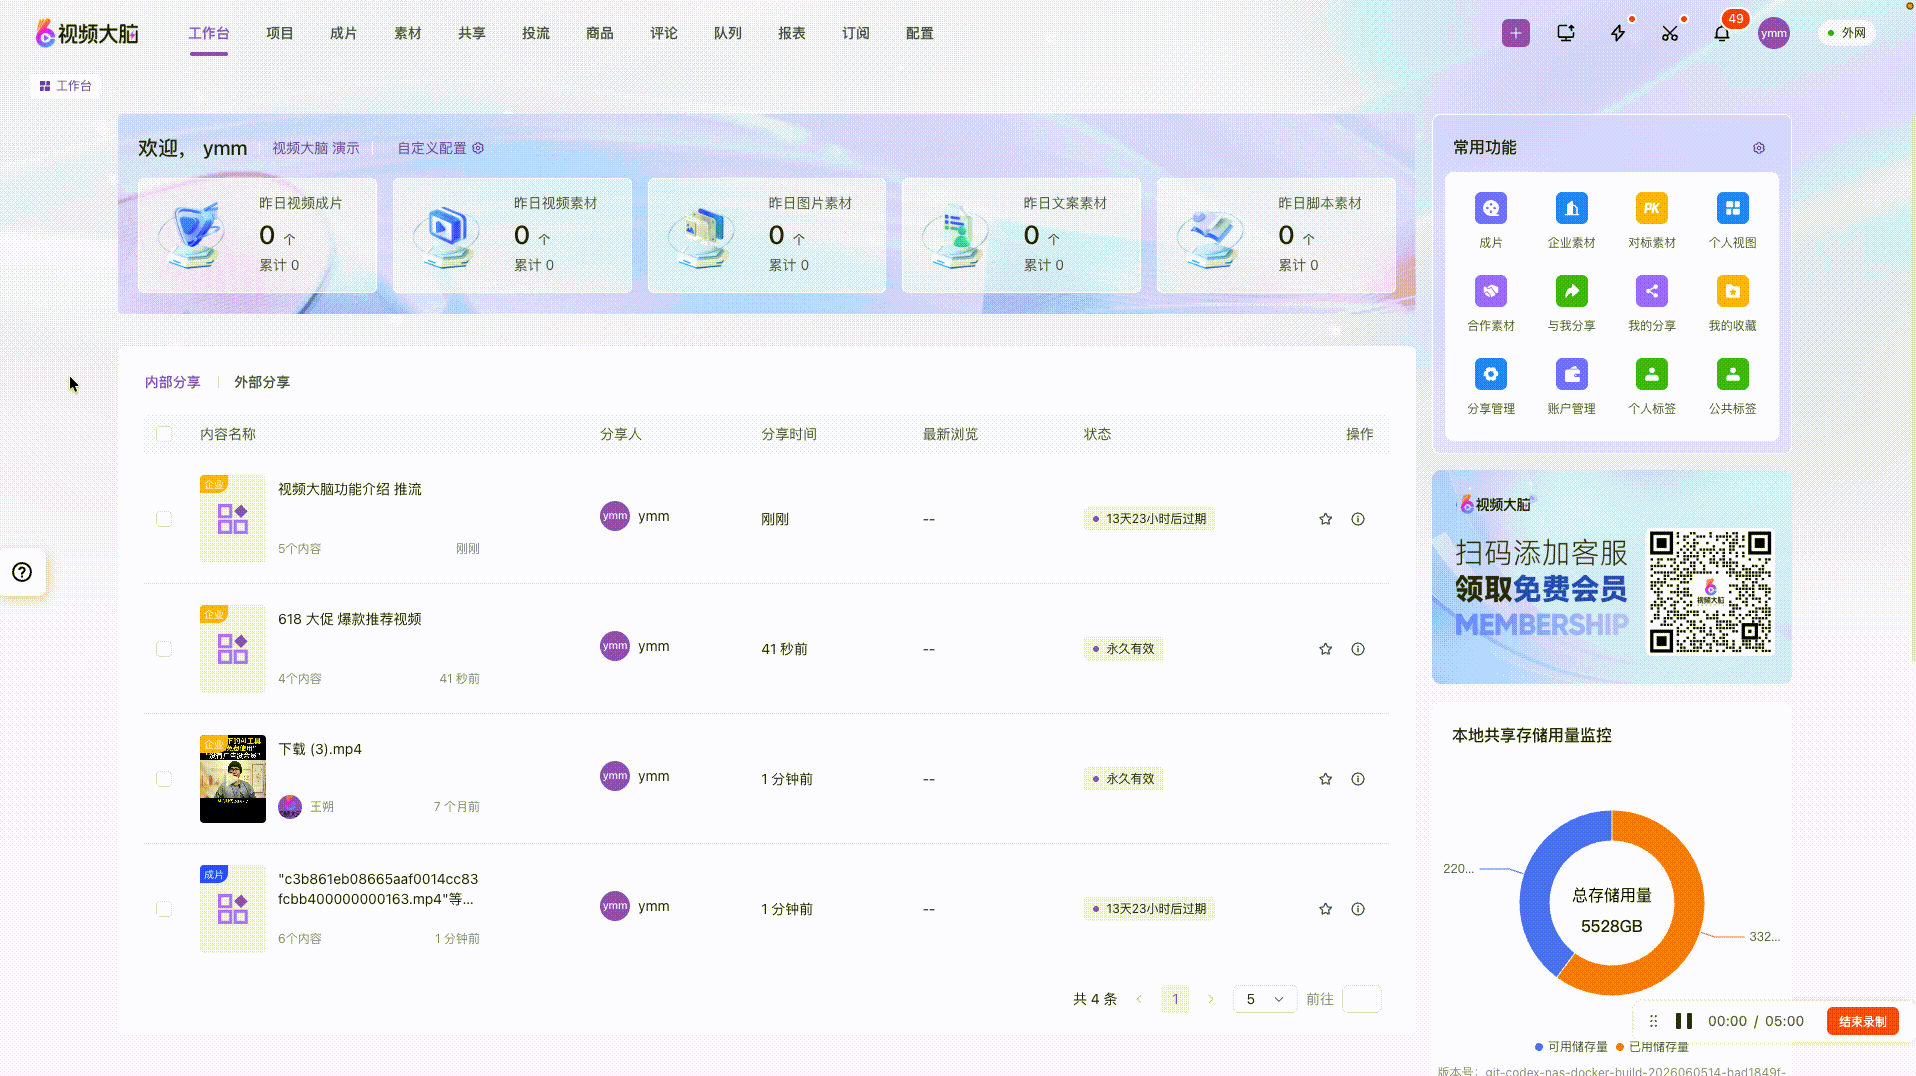Viewport: 1916px width, 1076px height.
Task: Open the page size dropdown showing 5
Action: pos(1265,999)
